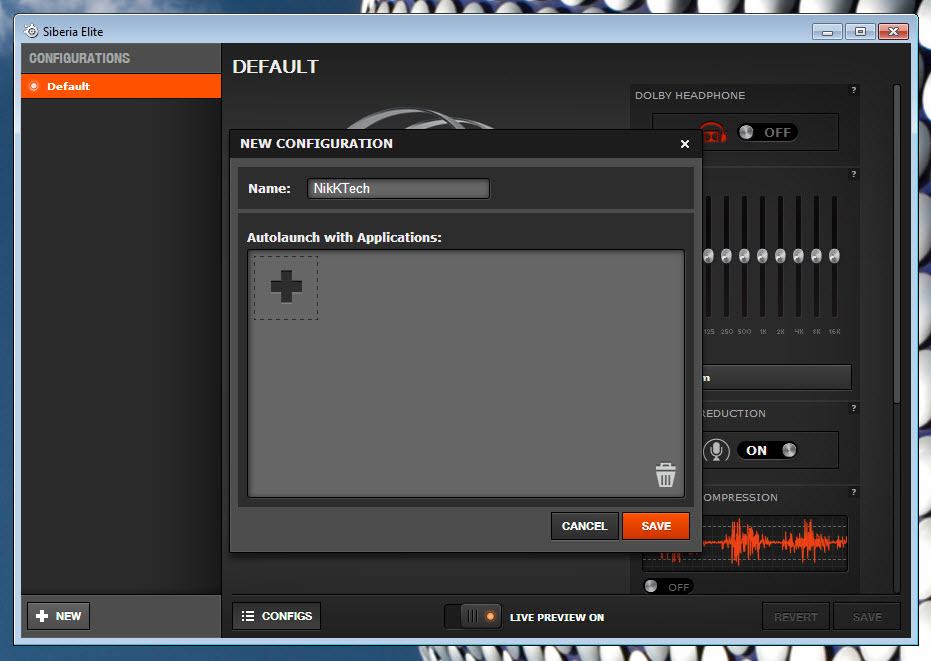Image resolution: width=931 pixels, height=661 pixels.
Task: Open the equalizer preset dropdown
Action: 777,378
